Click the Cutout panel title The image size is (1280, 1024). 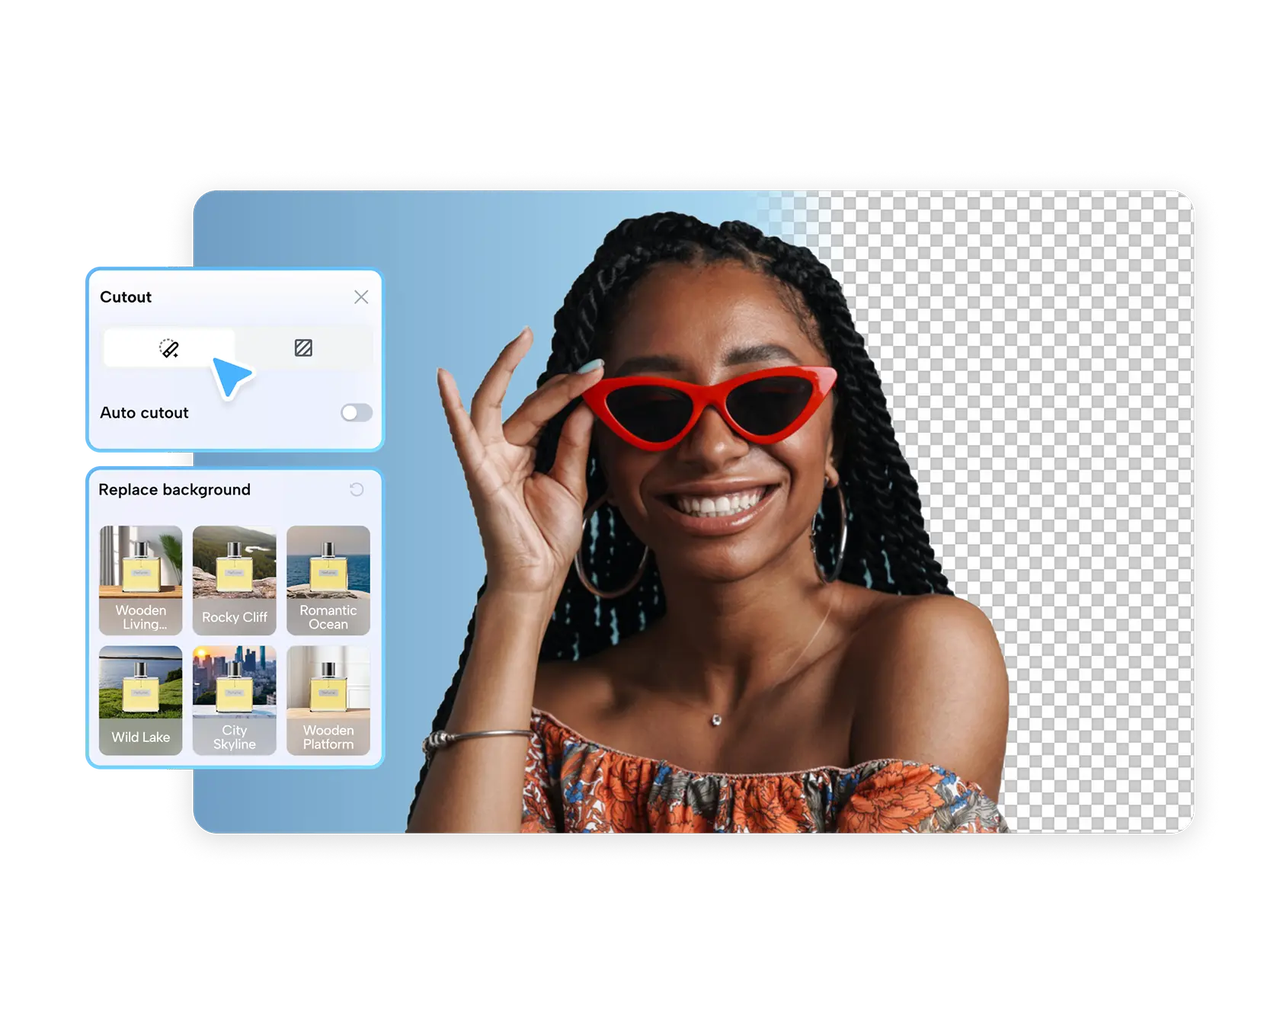pyautogui.click(x=126, y=297)
